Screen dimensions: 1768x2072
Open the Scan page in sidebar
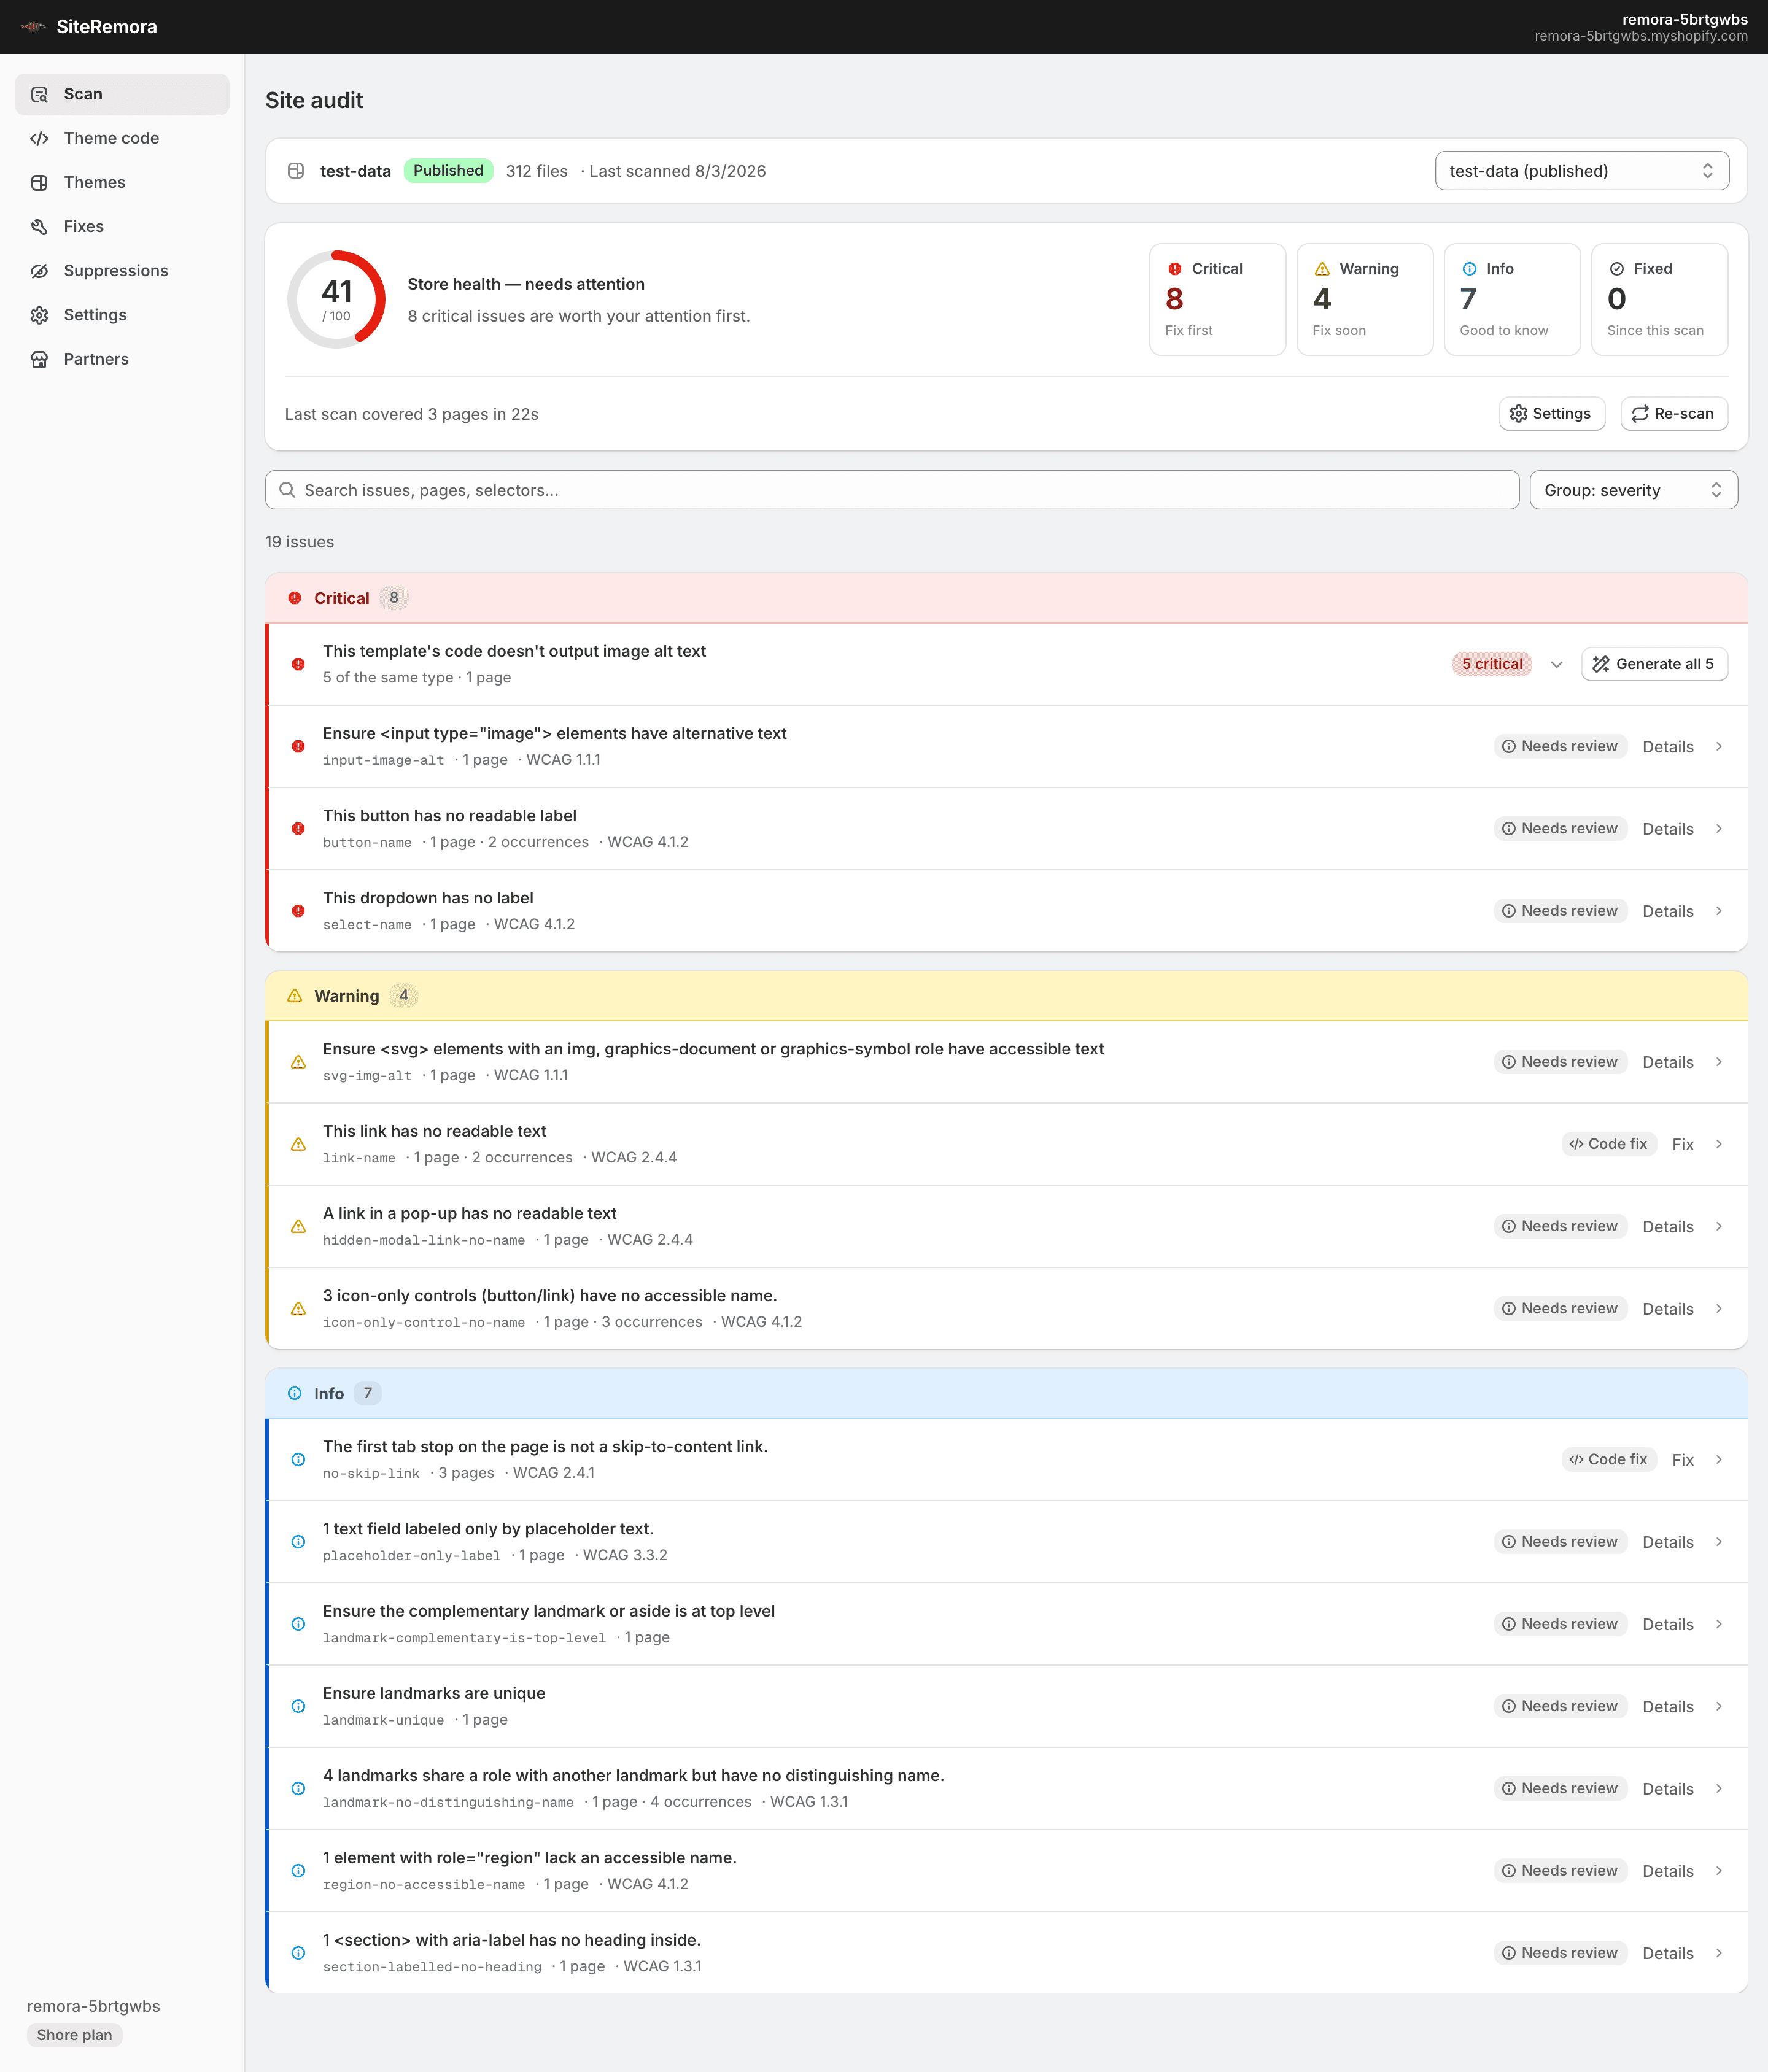pos(122,94)
